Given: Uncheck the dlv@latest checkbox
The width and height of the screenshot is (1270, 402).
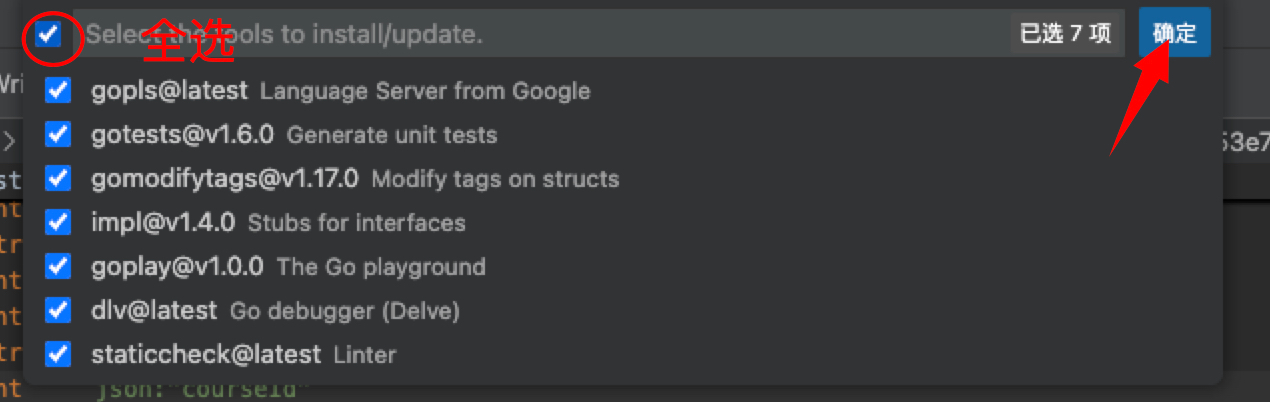Looking at the screenshot, I should tap(59, 310).
